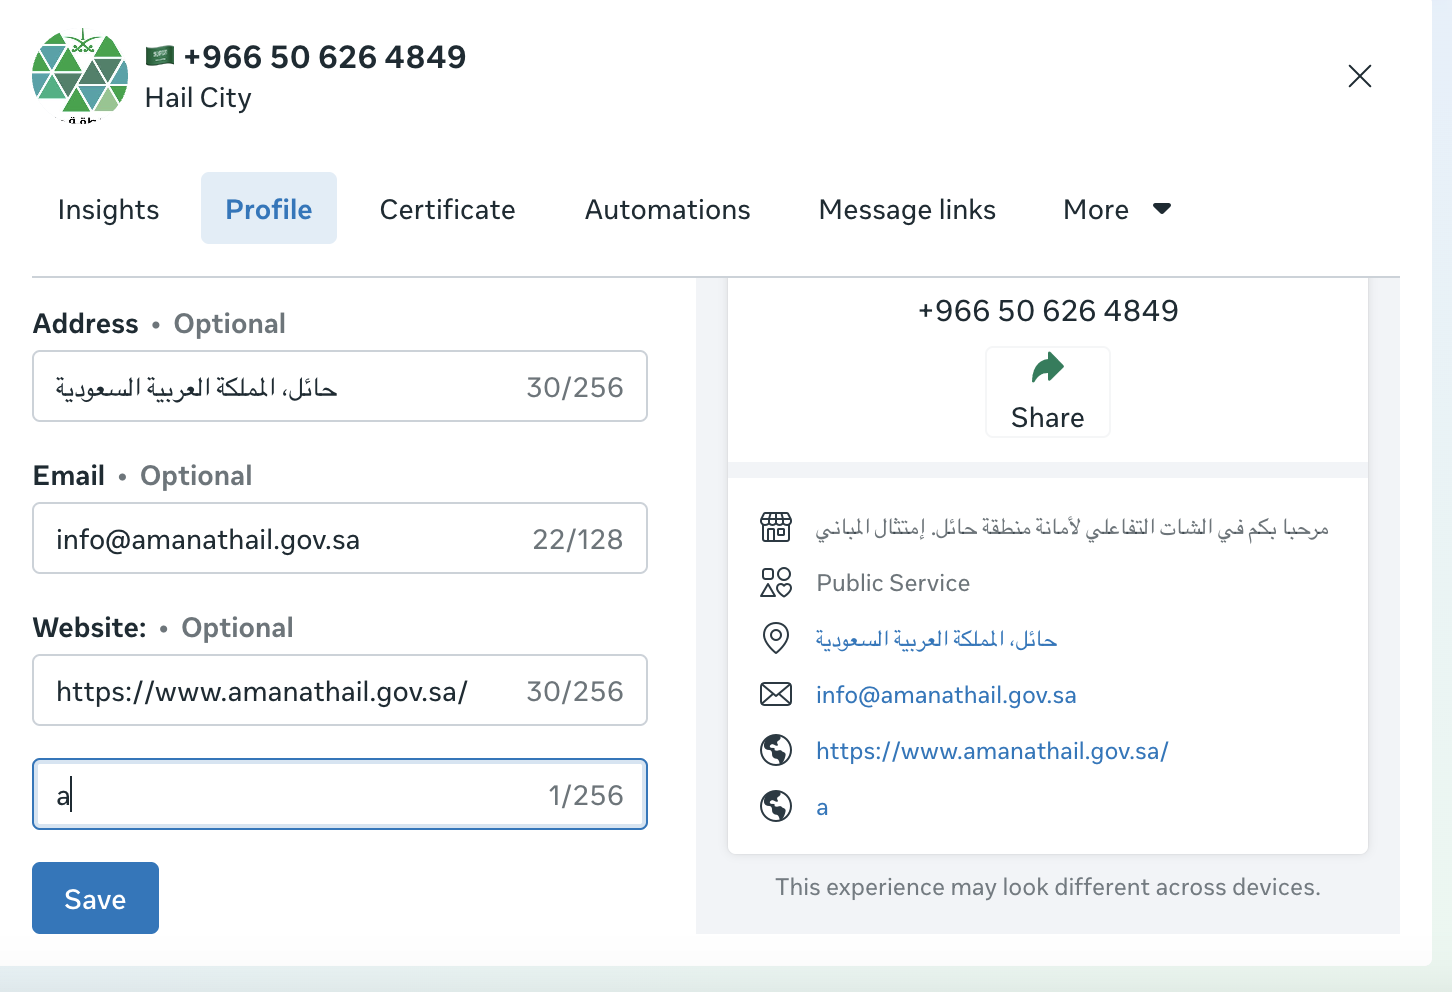Click the location pin icon in preview
1452x992 pixels.
[x=776, y=638]
